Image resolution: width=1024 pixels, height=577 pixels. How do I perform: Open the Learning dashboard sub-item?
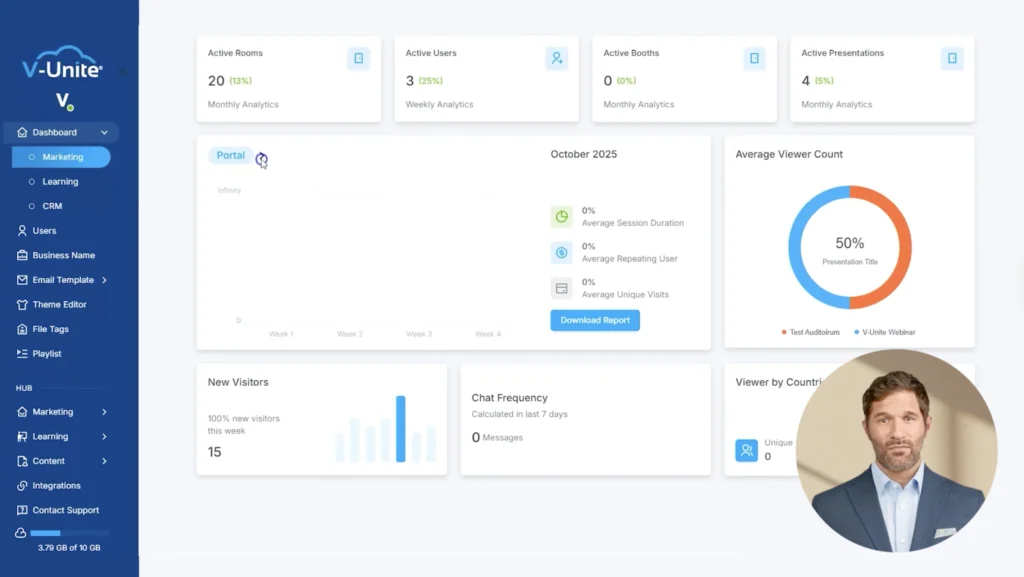click(x=60, y=182)
